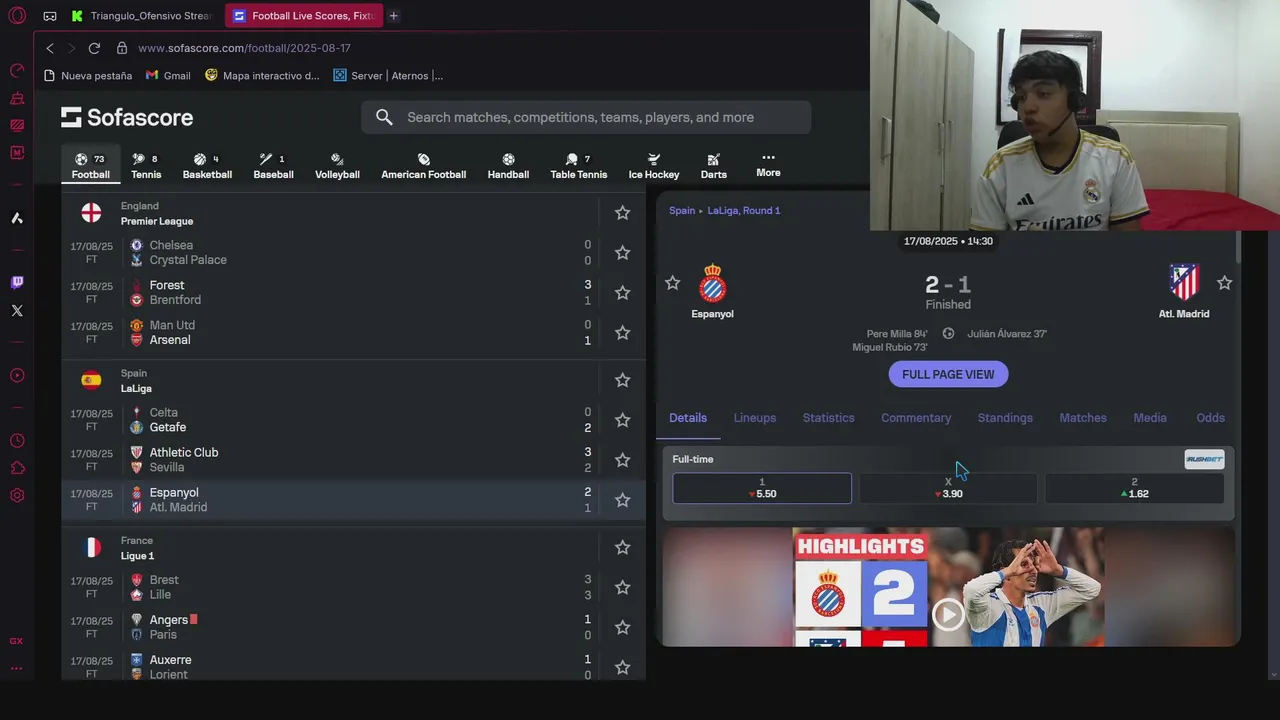Open the Gmail bookmark
Viewport: 1280px width, 720px height.
click(168, 75)
